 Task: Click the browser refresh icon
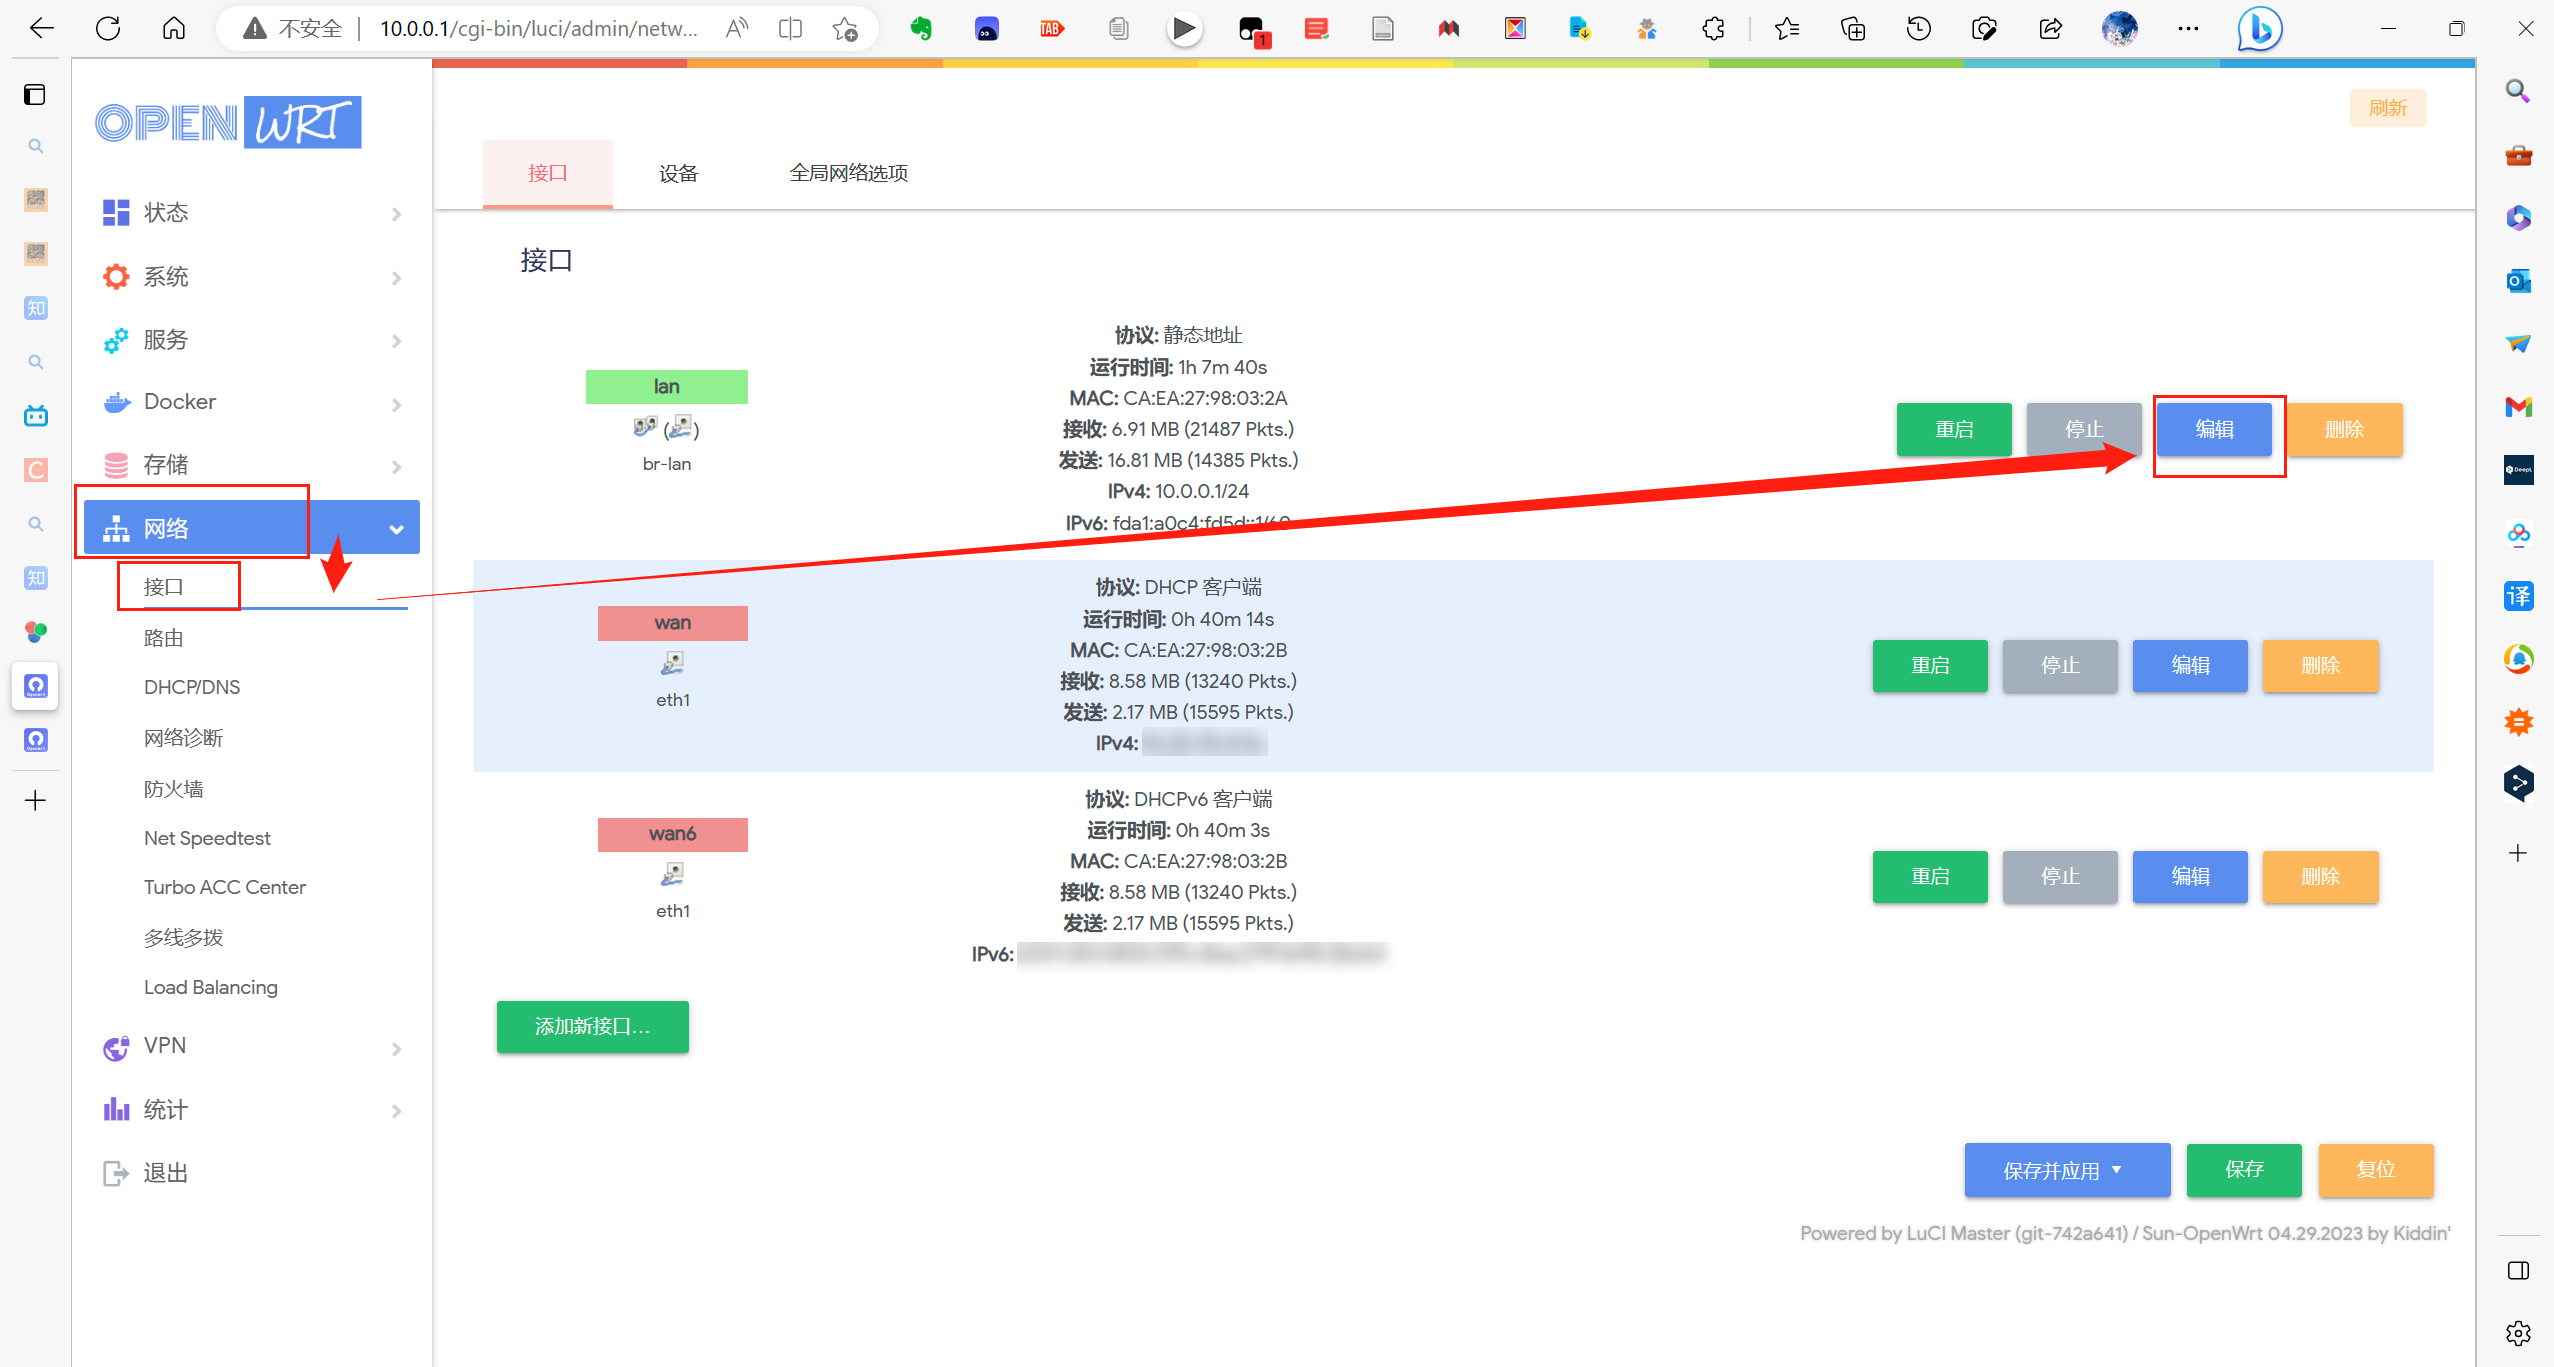pyautogui.click(x=108, y=28)
